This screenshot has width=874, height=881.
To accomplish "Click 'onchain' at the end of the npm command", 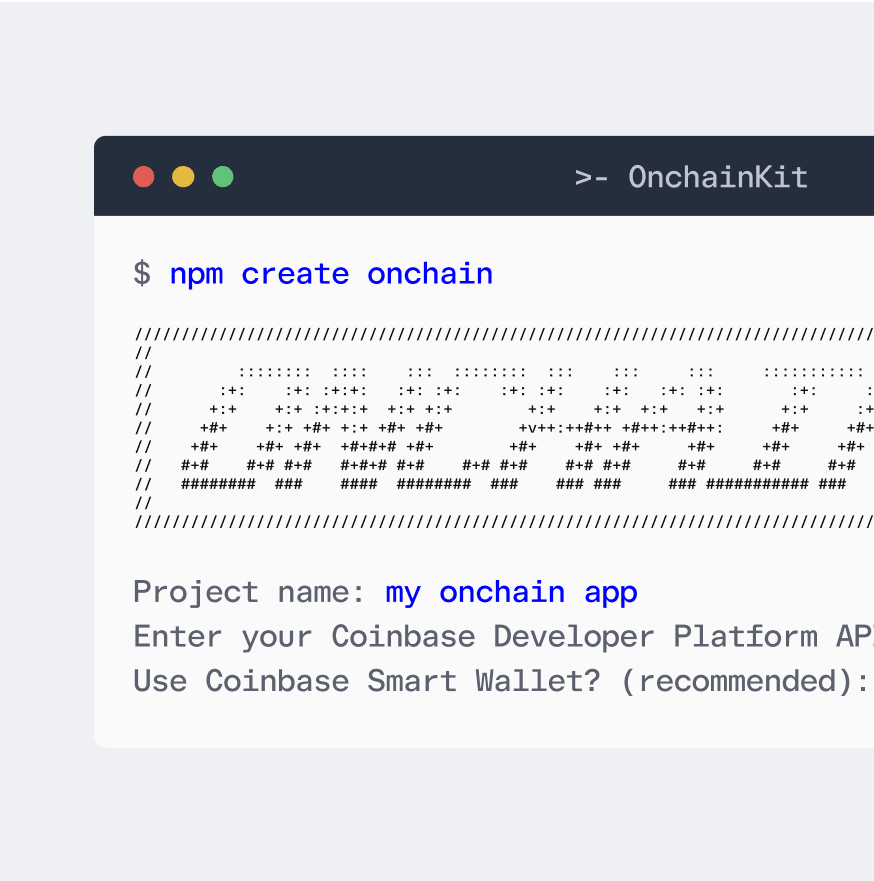I will [430, 274].
